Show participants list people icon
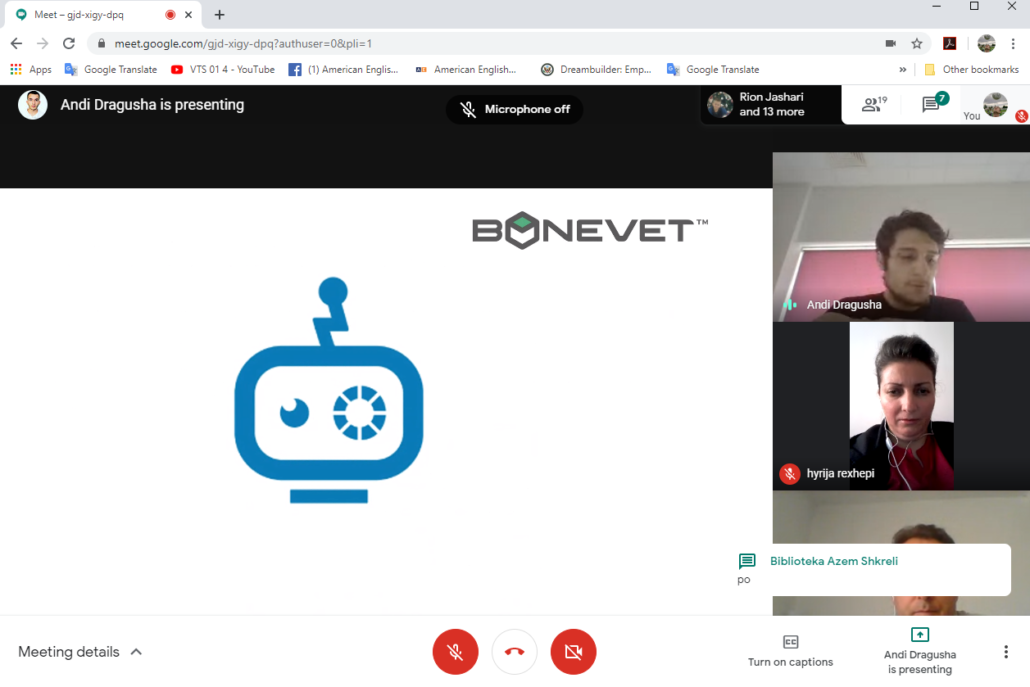Screen dimensions: 1030x687 click(x=874, y=104)
